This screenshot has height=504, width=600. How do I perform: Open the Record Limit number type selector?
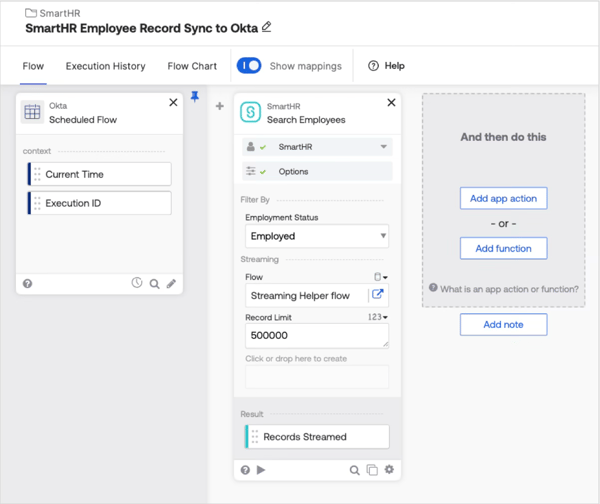point(378,317)
